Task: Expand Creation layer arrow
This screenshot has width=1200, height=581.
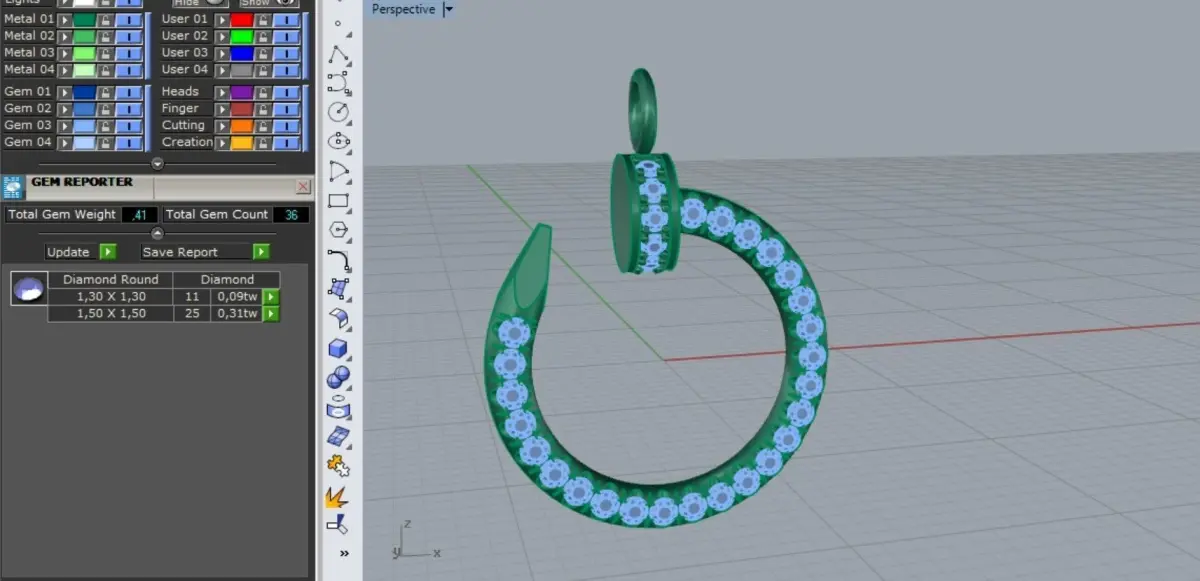Action: point(222,143)
